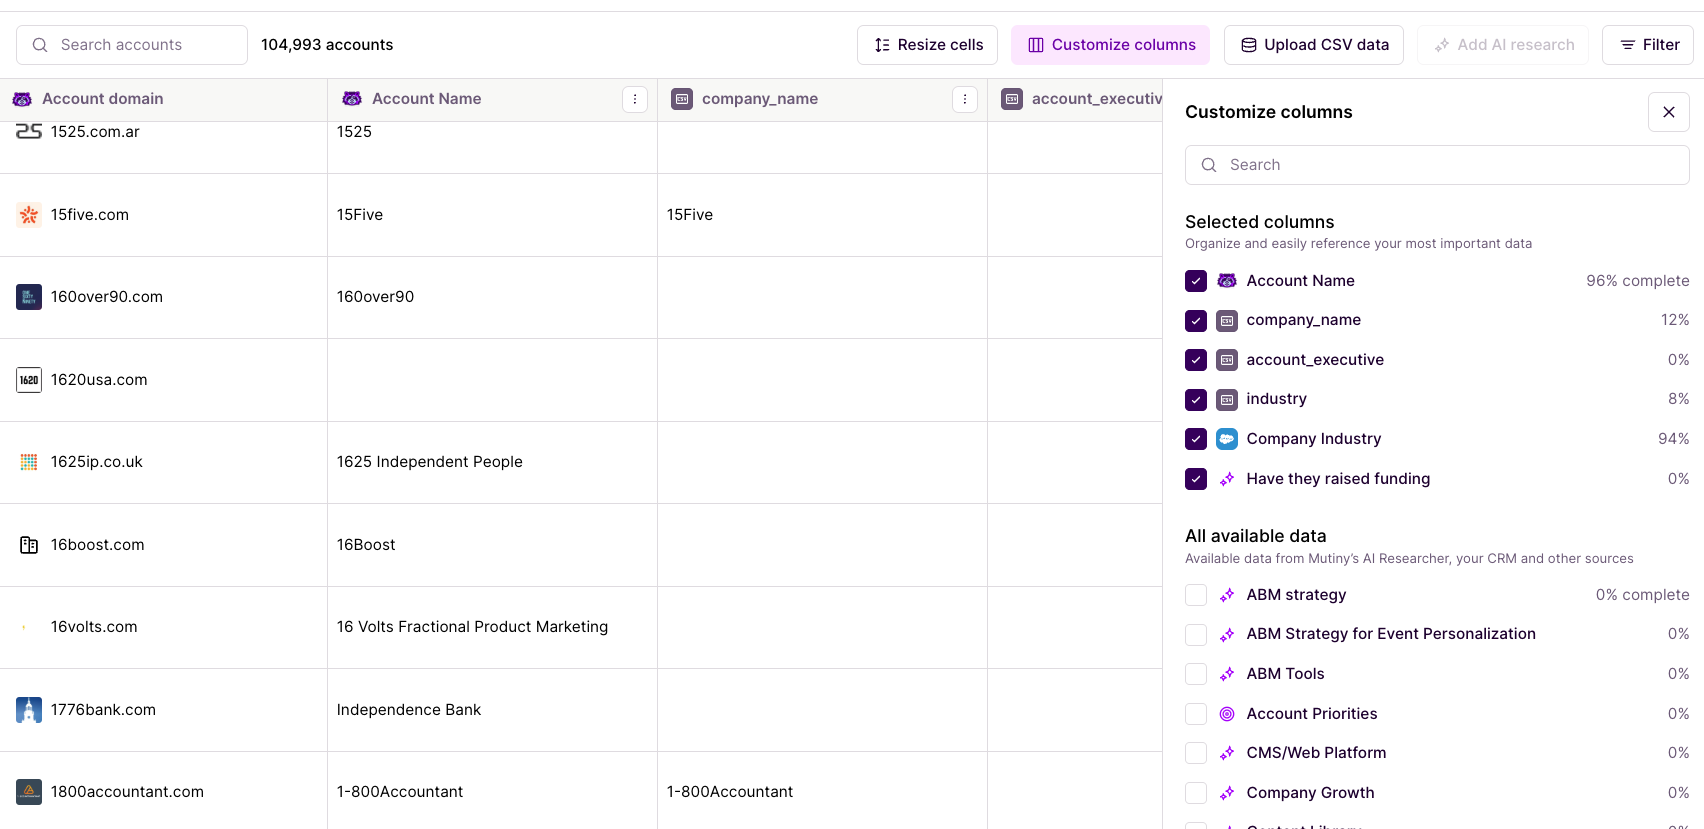Click the sparkle icon beside CMS/Web Platform

coord(1227,753)
